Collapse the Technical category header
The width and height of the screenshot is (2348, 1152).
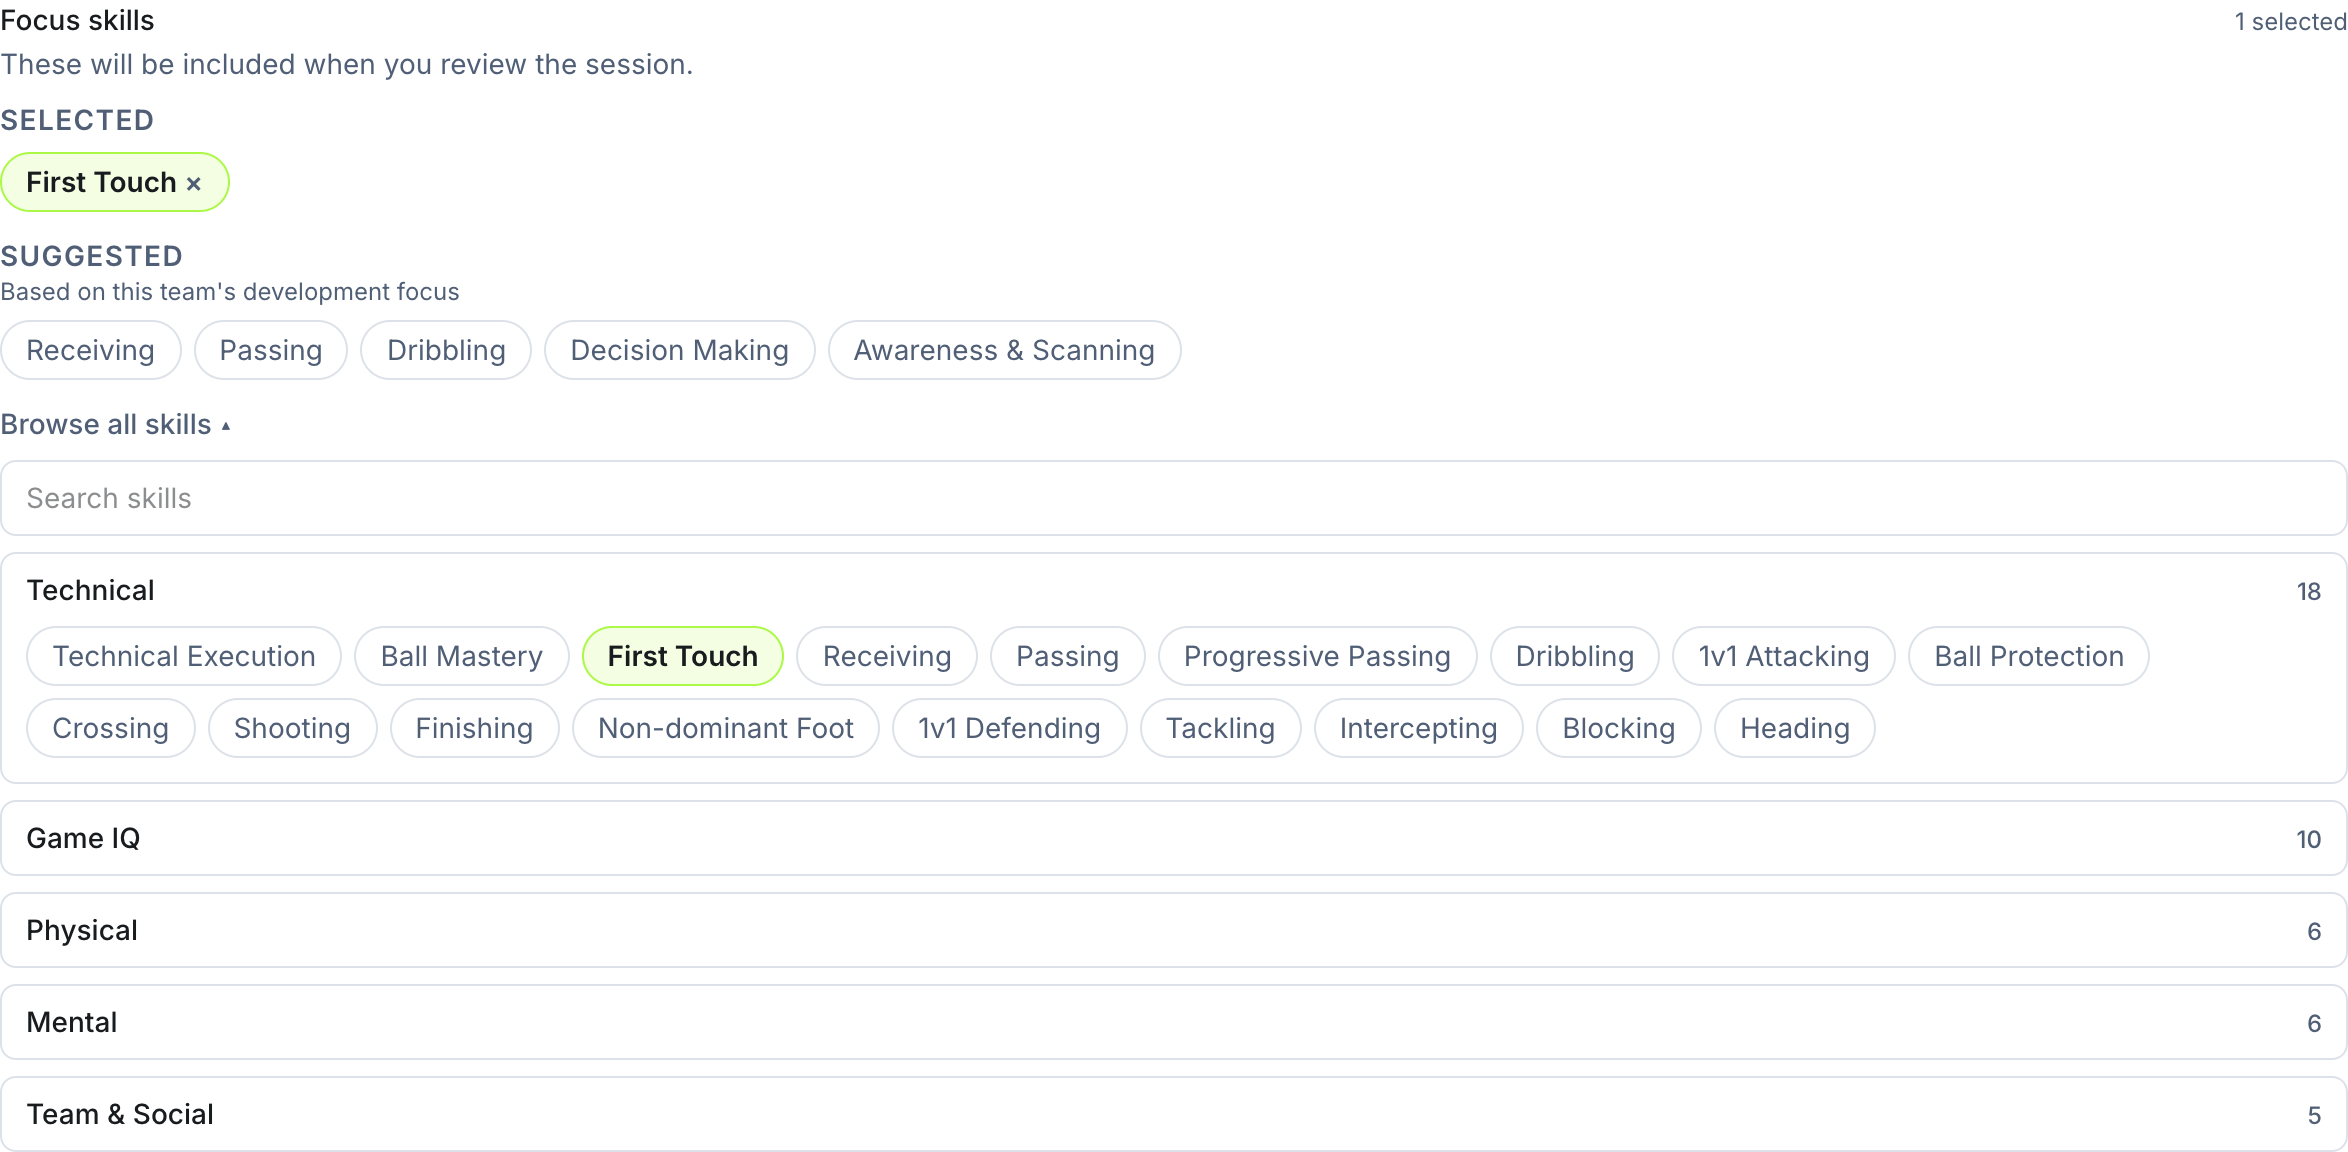[x=1174, y=590]
